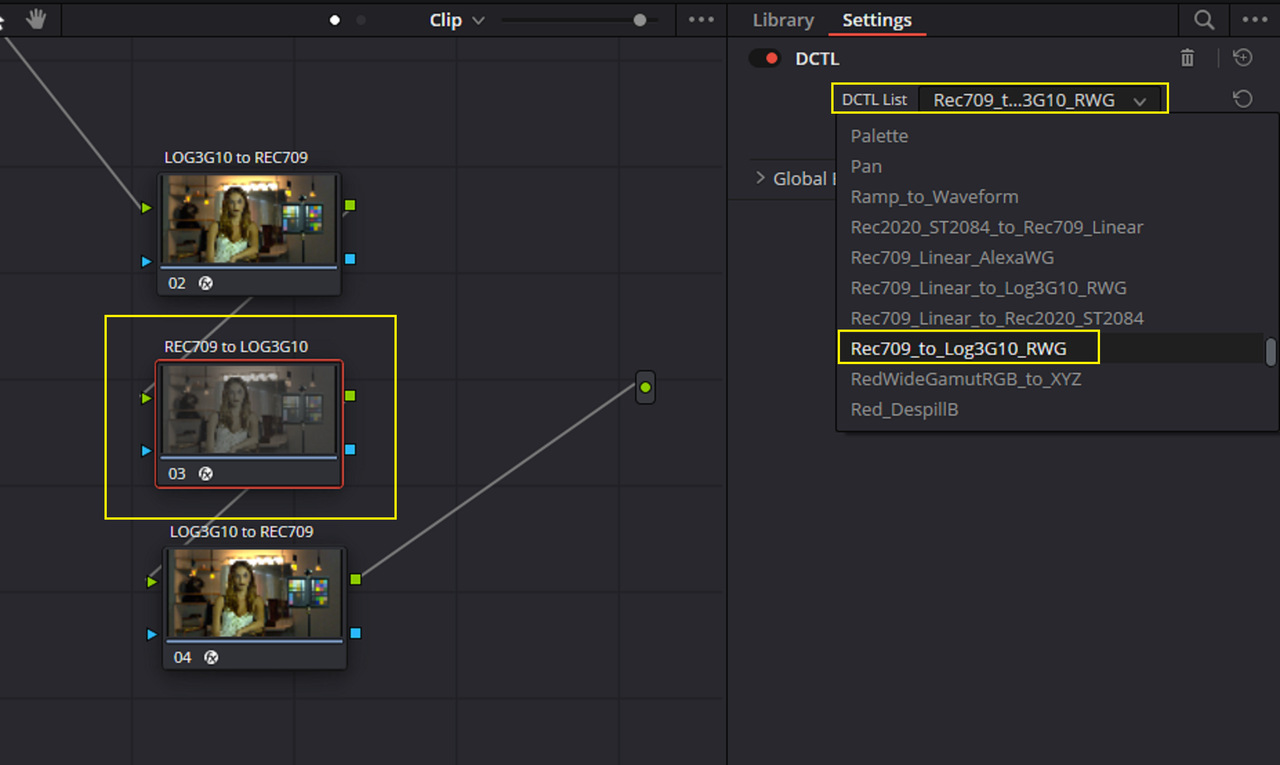Click the FX badge on node 04
This screenshot has height=765, width=1280.
tap(211, 657)
